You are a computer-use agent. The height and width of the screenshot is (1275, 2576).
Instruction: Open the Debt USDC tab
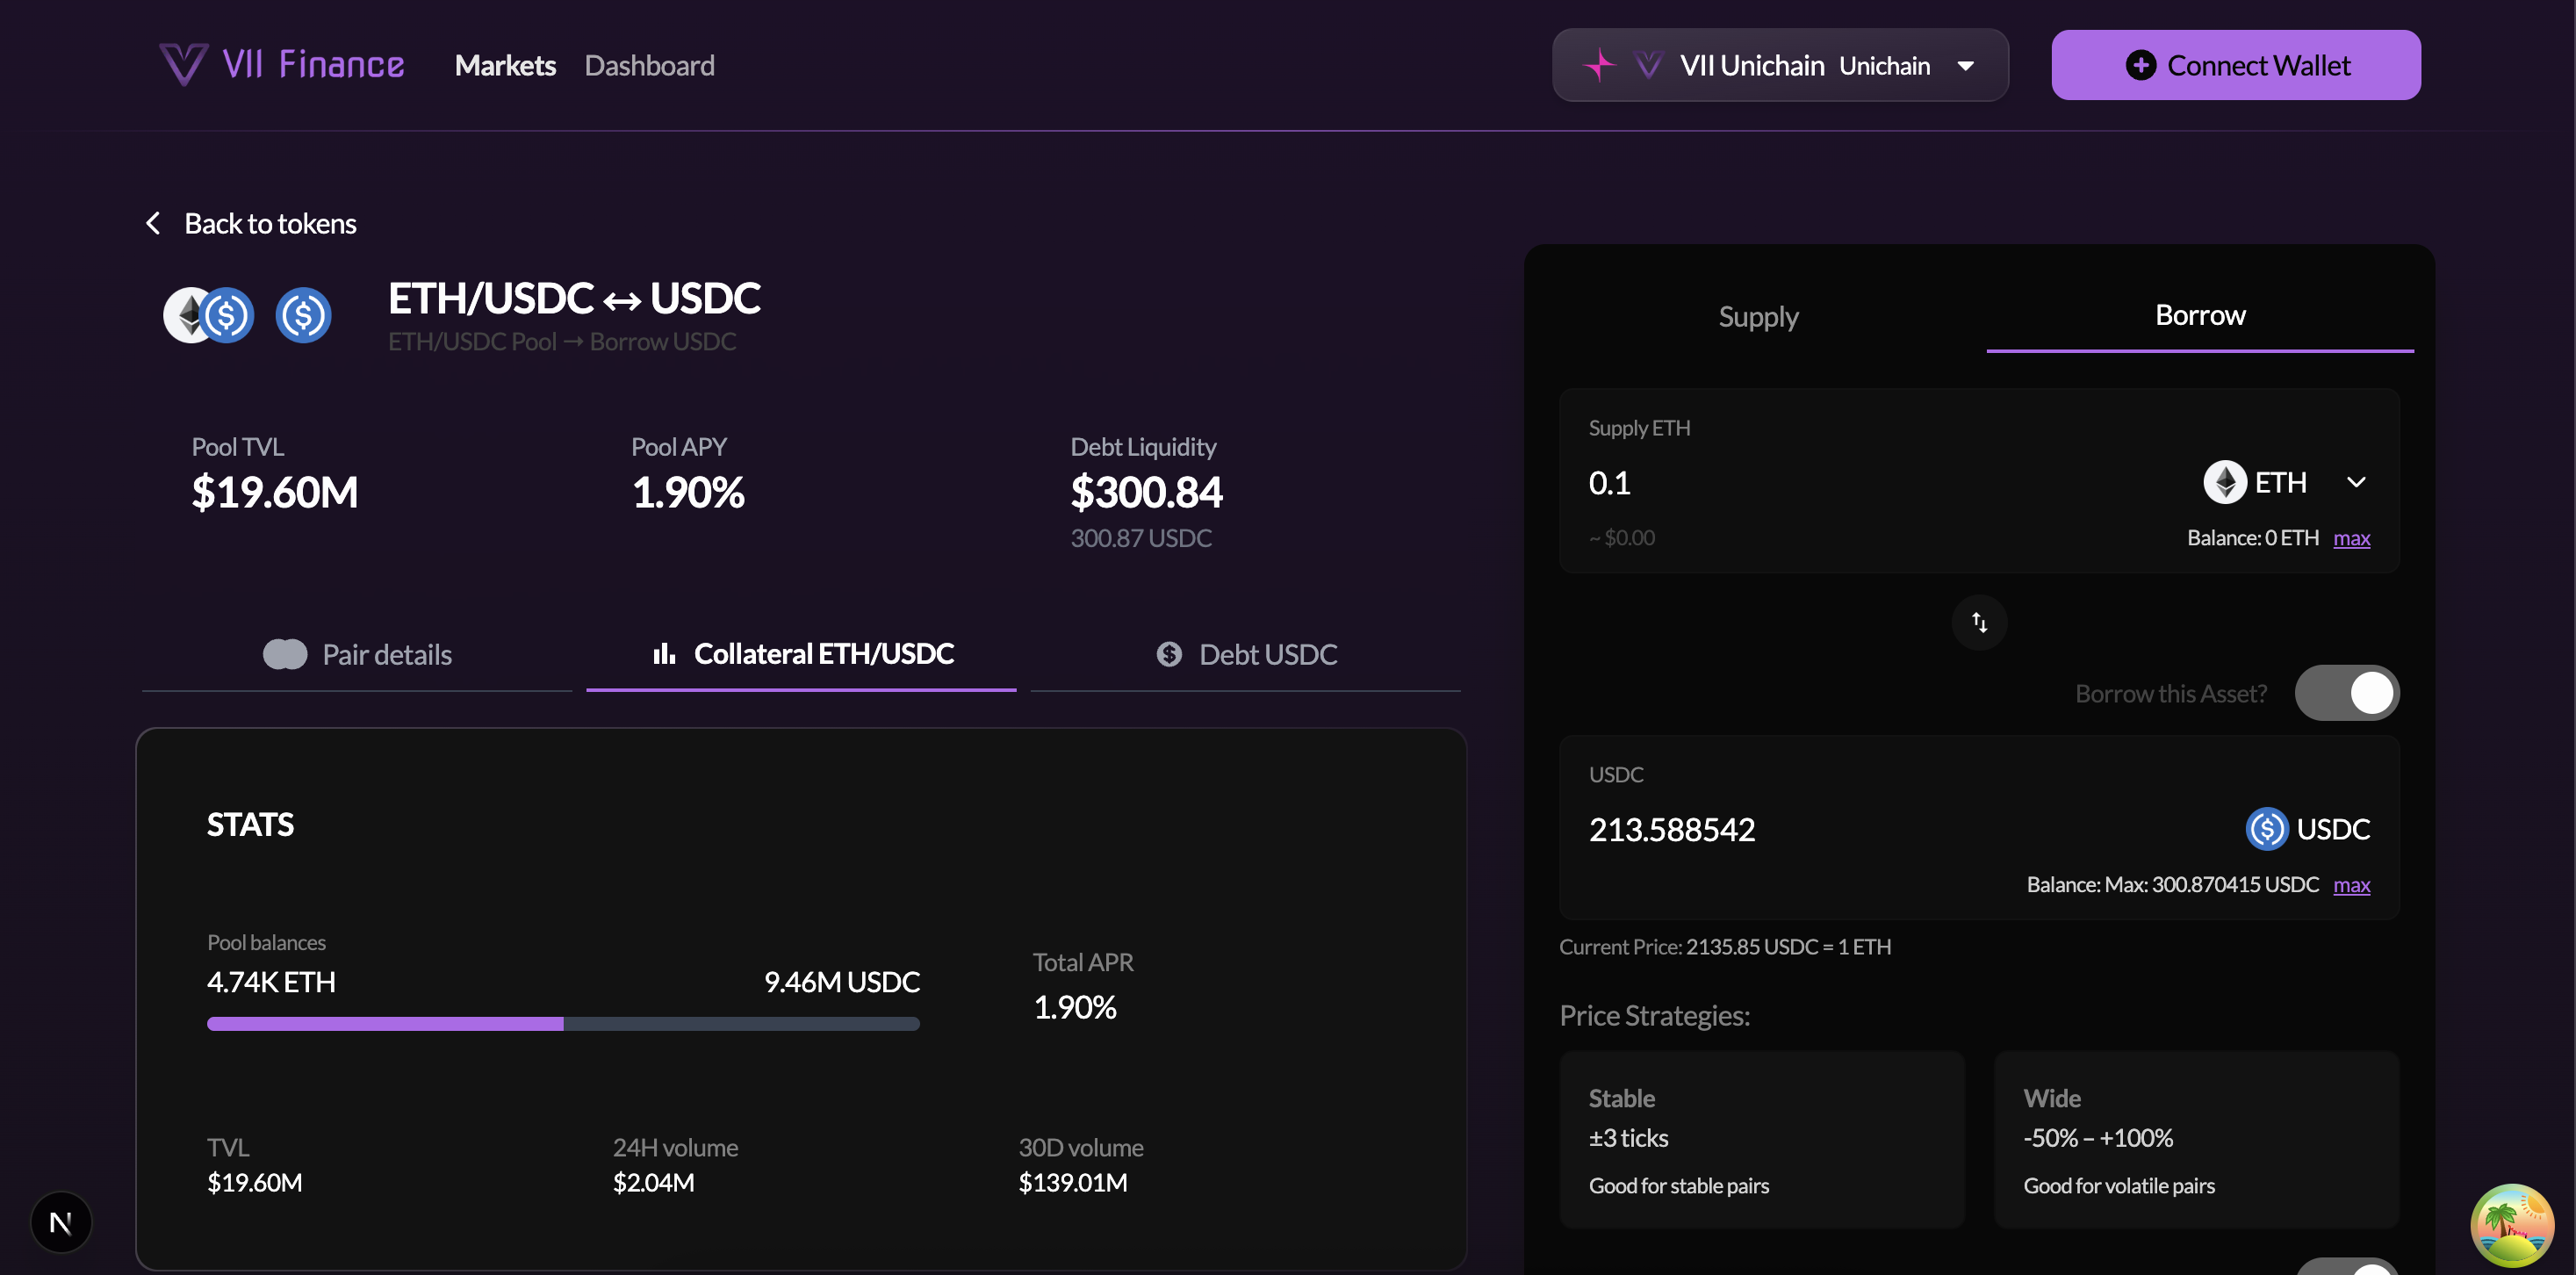pos(1246,655)
